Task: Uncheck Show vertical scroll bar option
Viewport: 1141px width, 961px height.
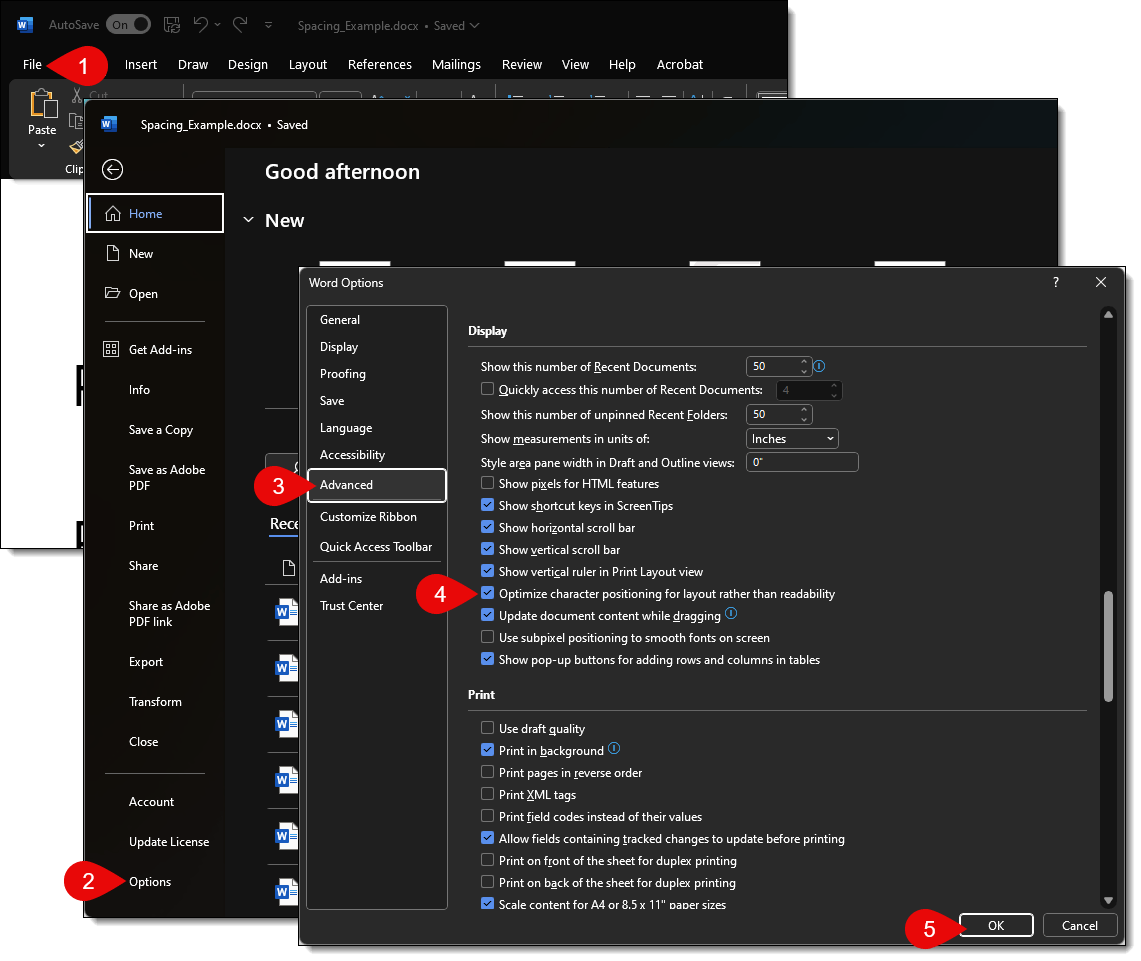Action: 488,549
